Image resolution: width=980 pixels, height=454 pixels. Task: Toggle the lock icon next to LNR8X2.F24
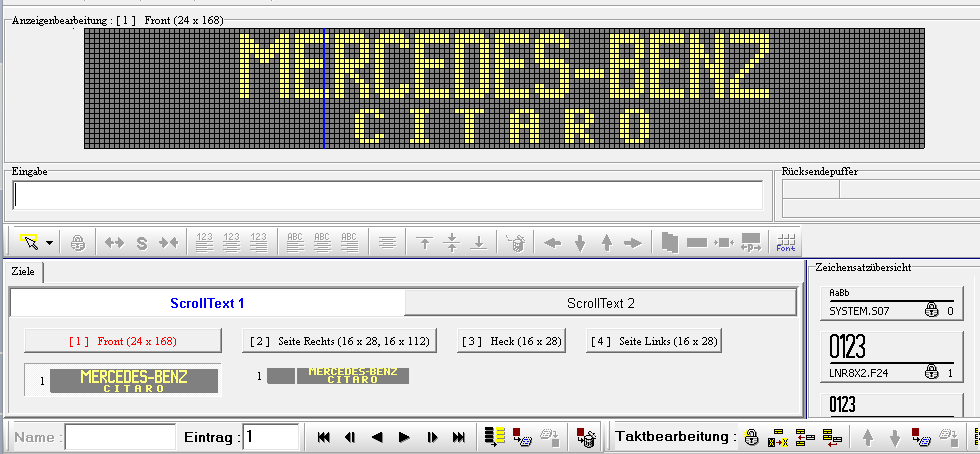pos(931,373)
